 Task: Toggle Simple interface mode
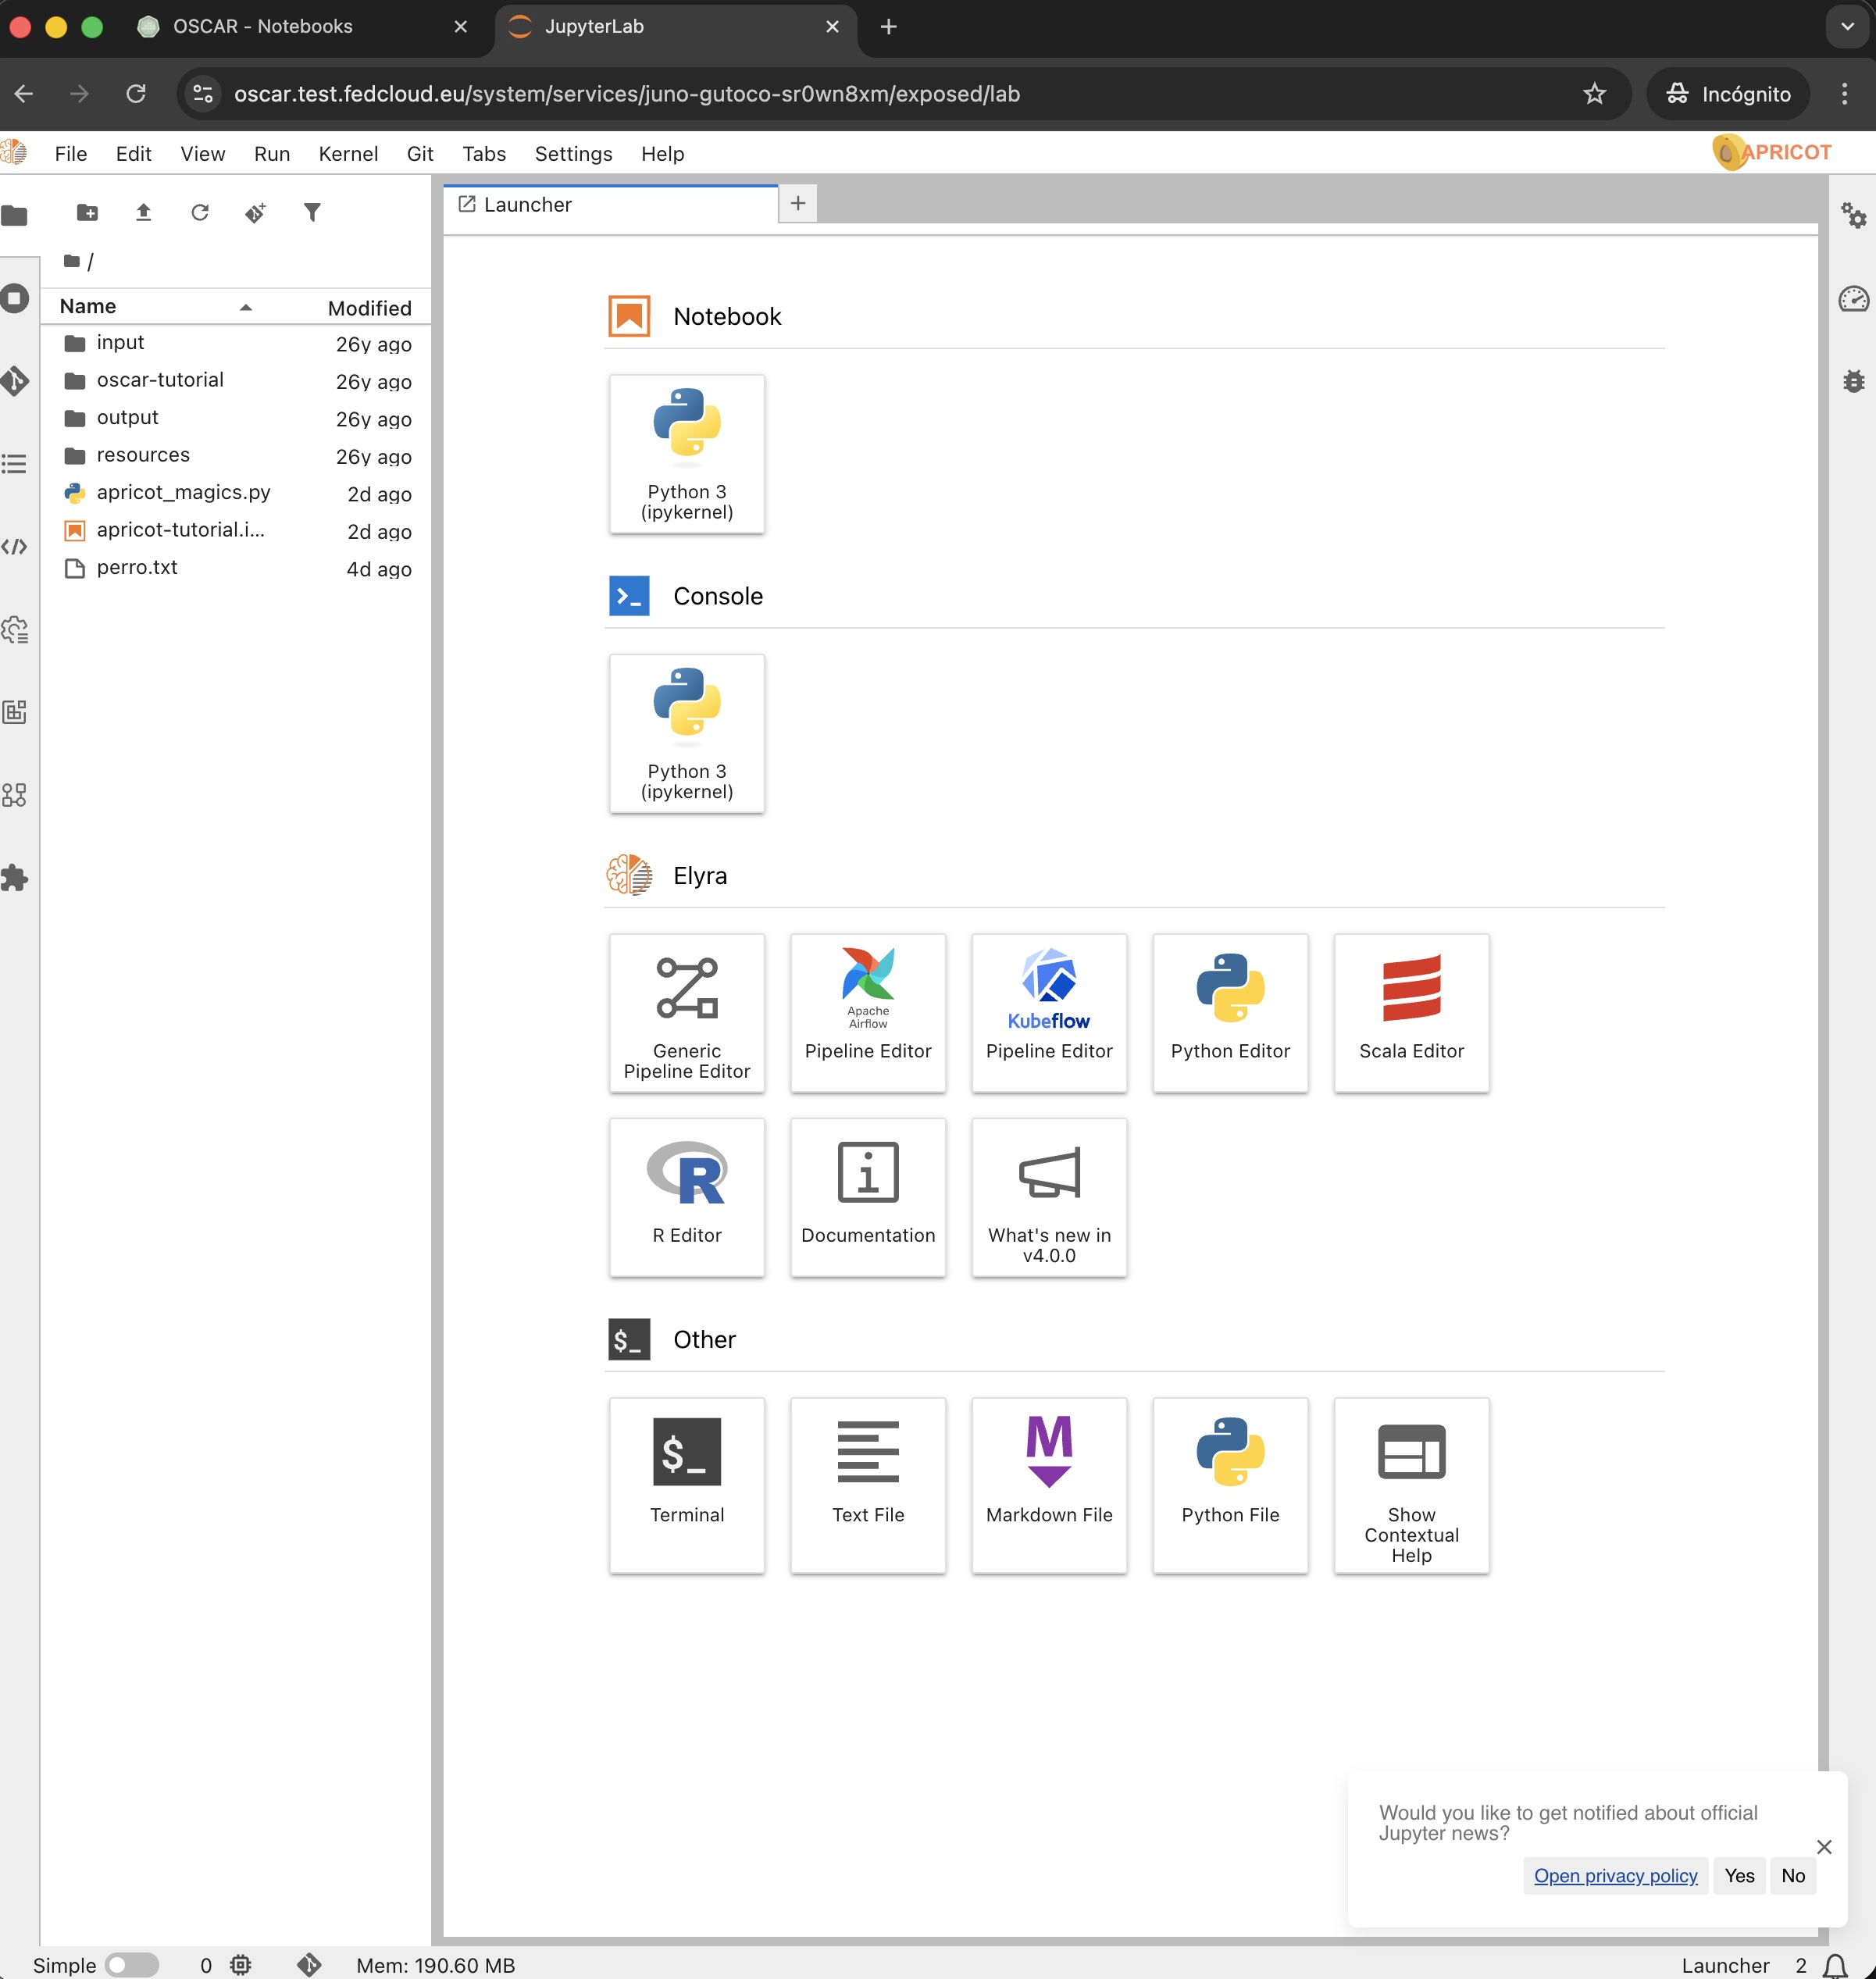click(131, 1964)
